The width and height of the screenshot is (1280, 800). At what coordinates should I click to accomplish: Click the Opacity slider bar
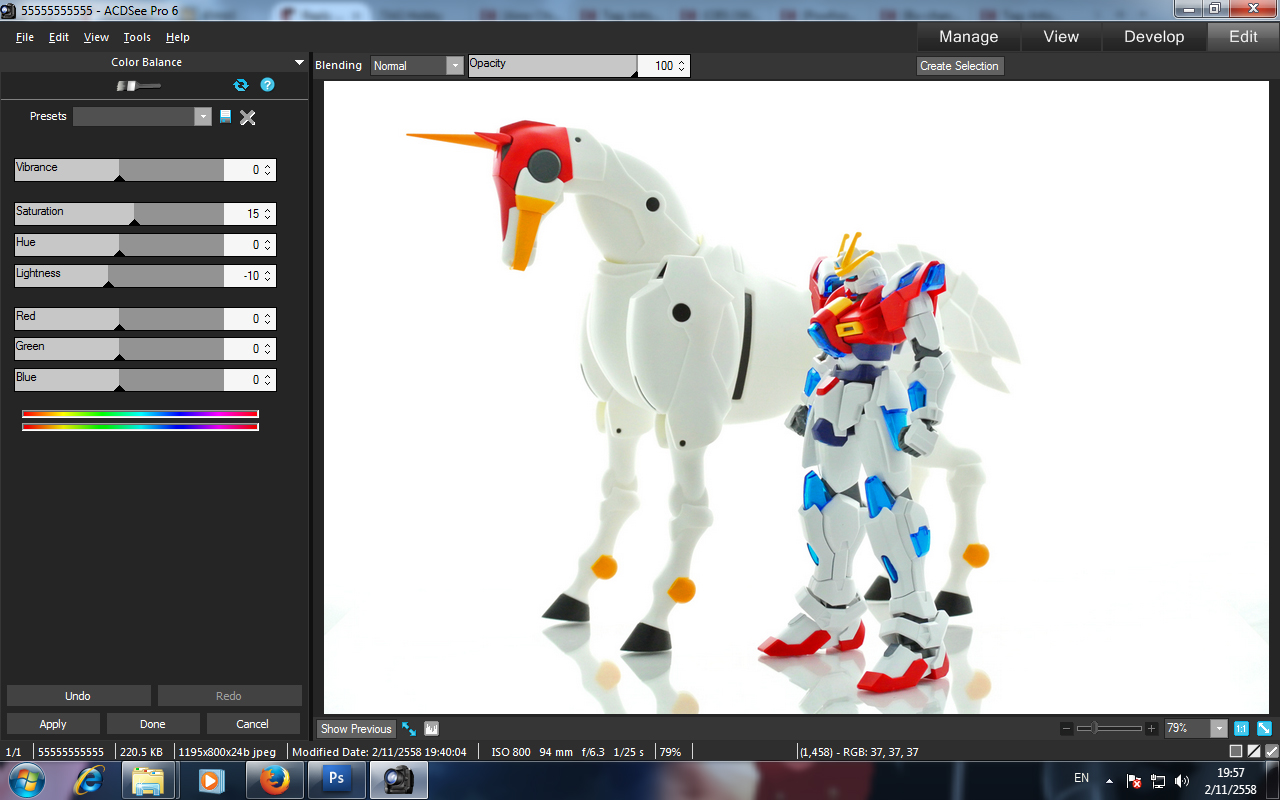tap(552, 66)
